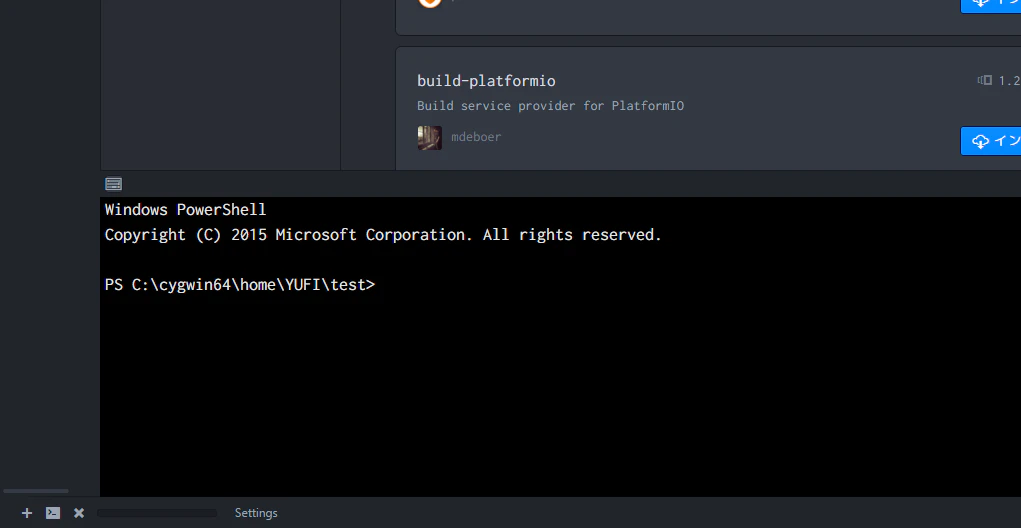Click the terminal panel keyboard icon
1021x528 pixels.
click(x=113, y=184)
